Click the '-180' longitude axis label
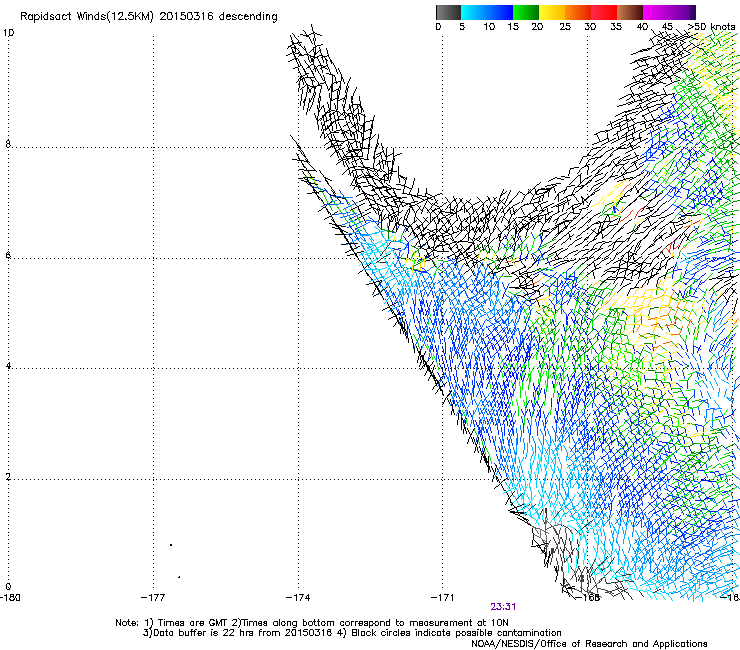This screenshot has height=650, width=740. tap(10, 598)
